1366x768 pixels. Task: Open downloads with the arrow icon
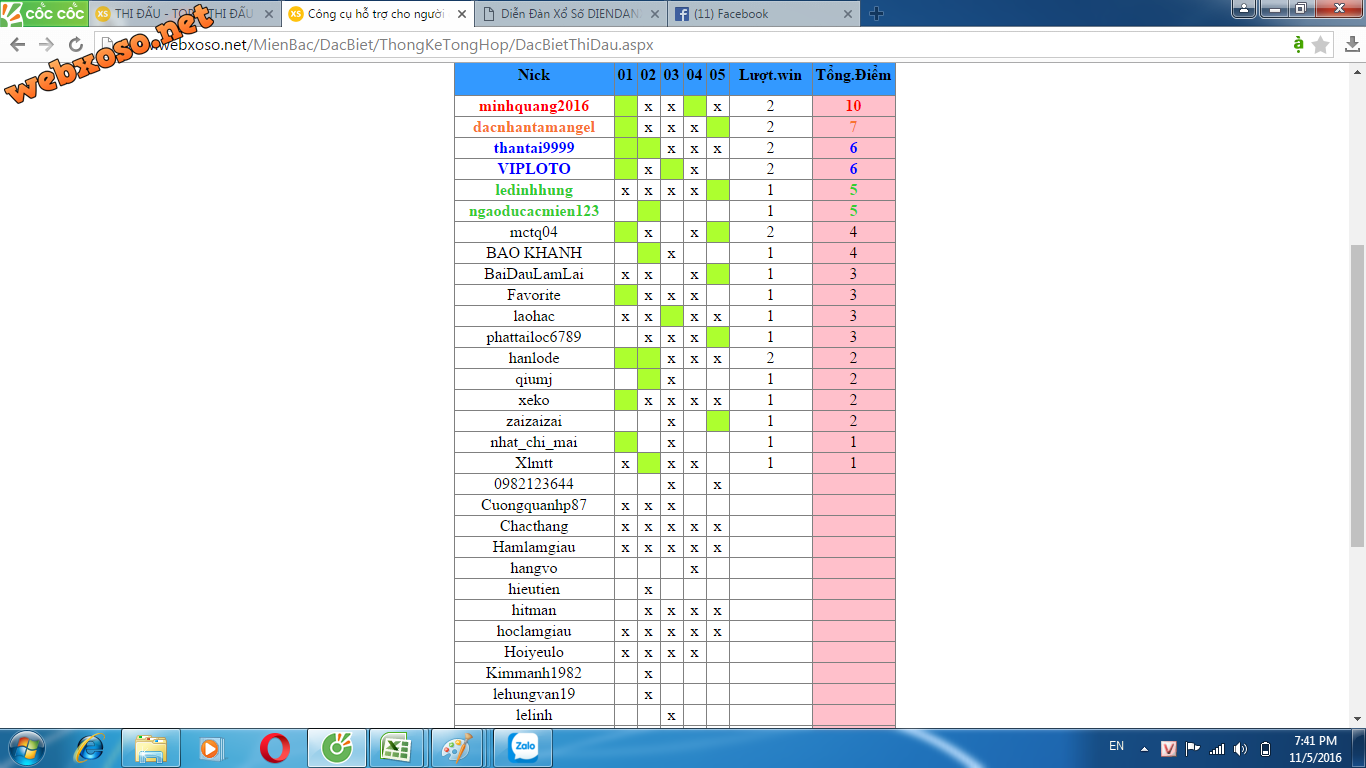(1351, 45)
